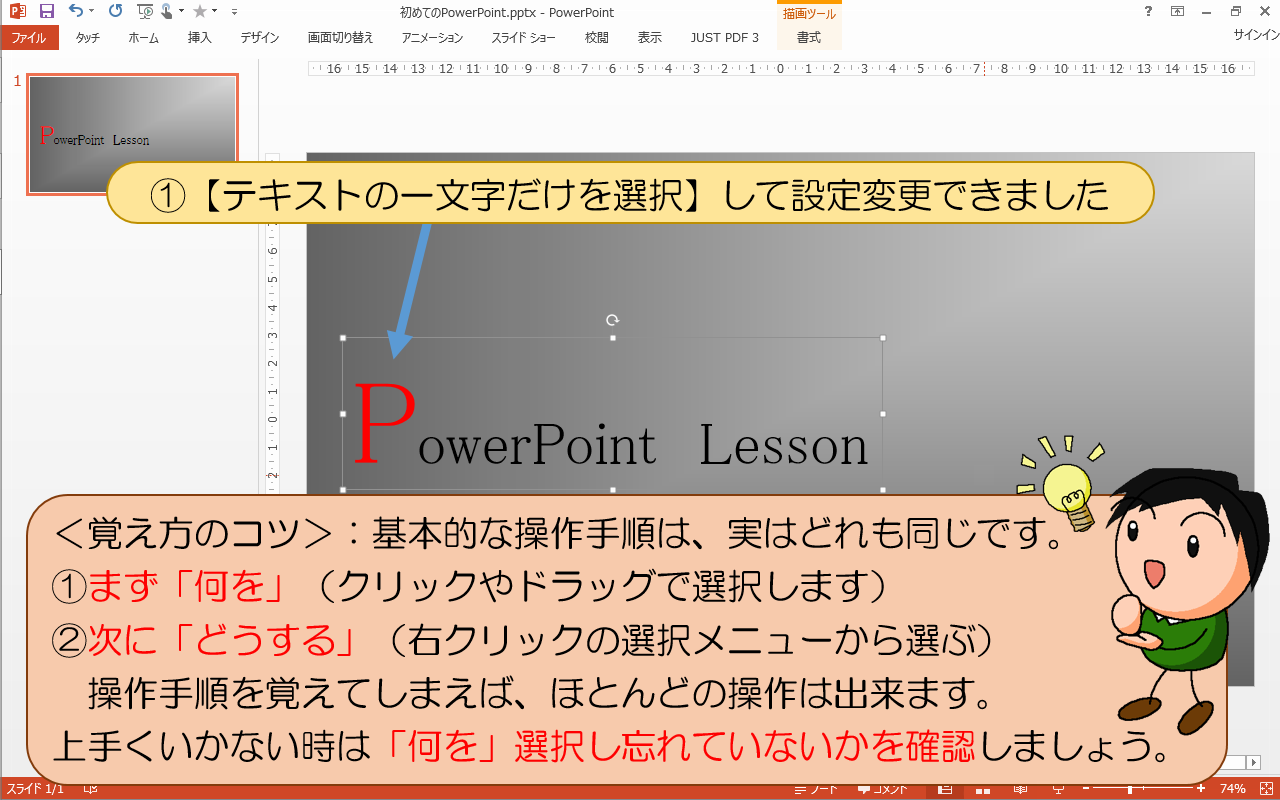Click the サインイン sign-in link
This screenshot has width=1280, height=800.
pos(1256,34)
